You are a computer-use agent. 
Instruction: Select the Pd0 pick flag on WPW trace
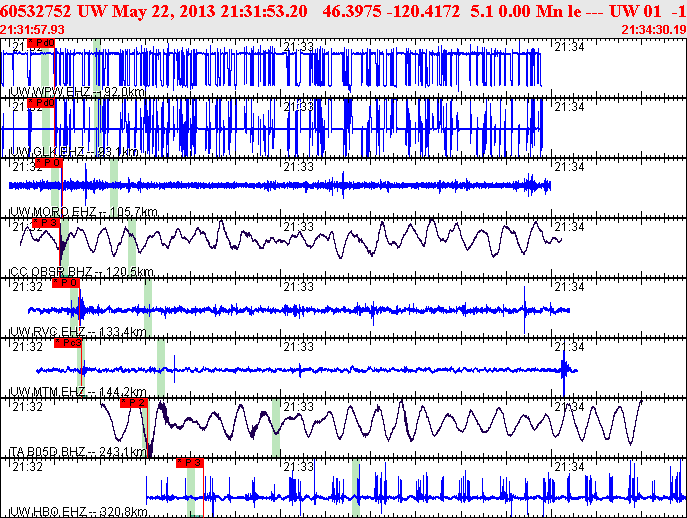pyautogui.click(x=41, y=43)
